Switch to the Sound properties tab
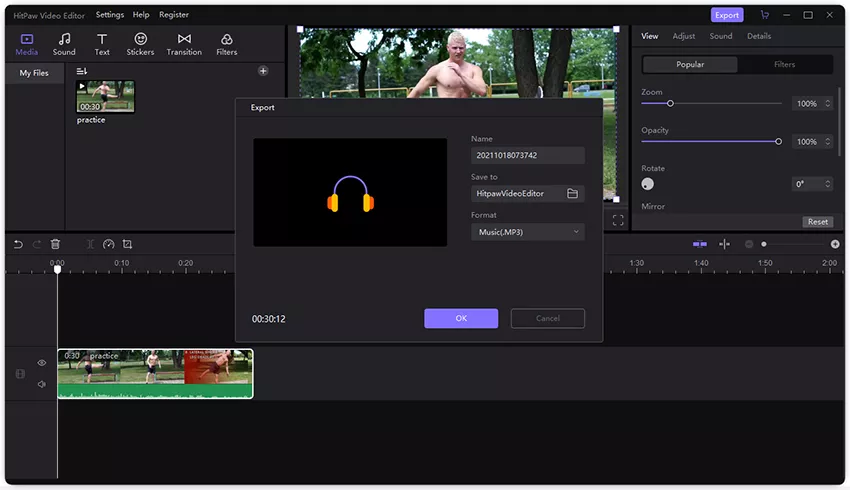850x490 pixels. click(721, 36)
